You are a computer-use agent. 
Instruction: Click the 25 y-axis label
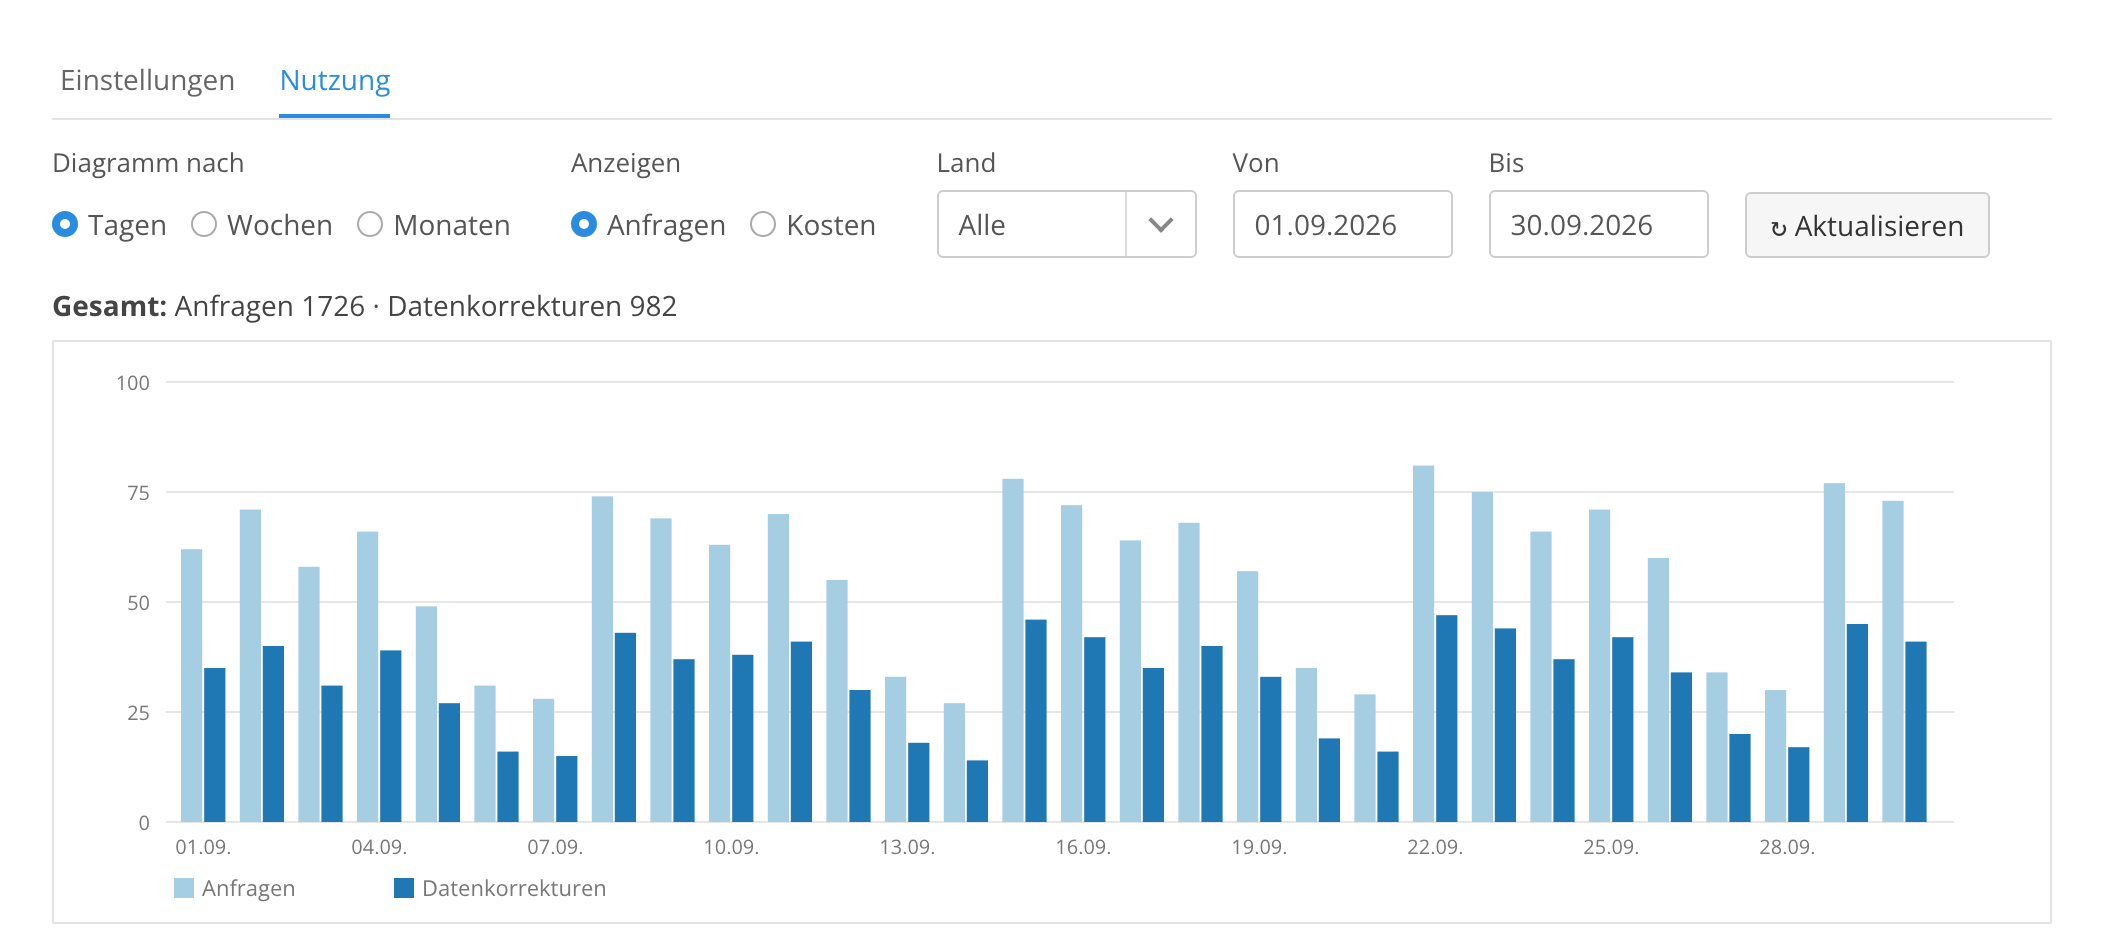[138, 713]
